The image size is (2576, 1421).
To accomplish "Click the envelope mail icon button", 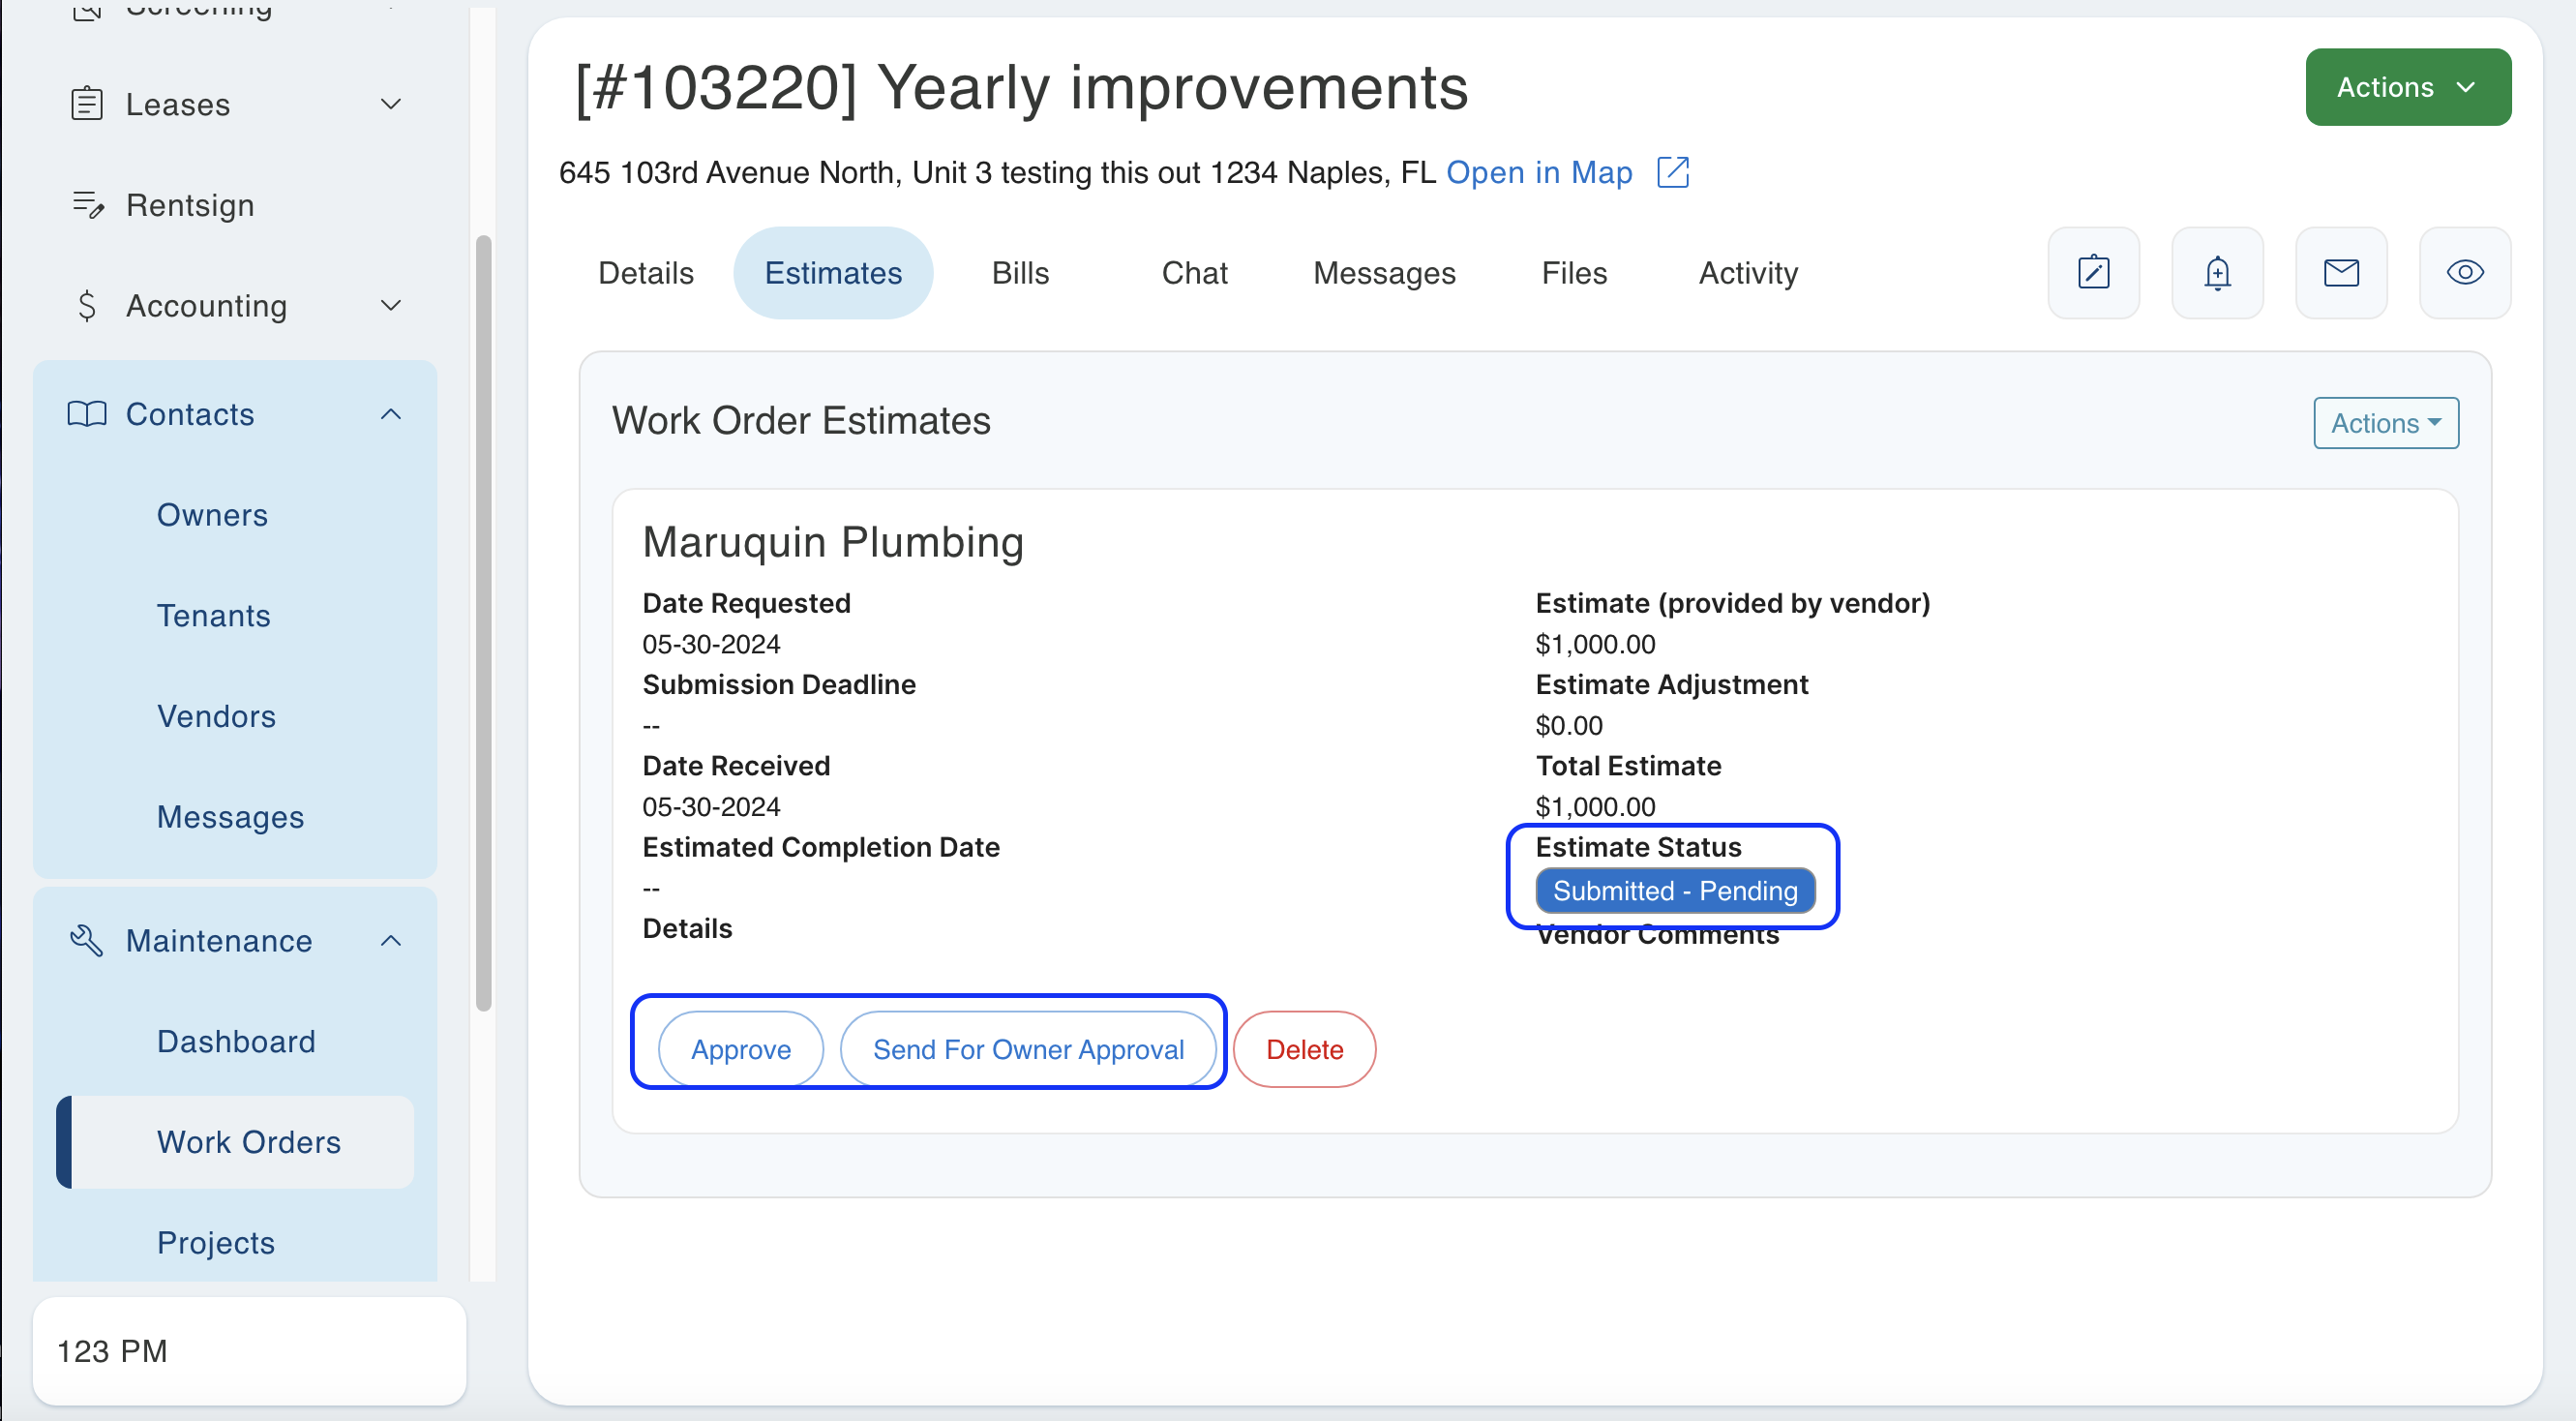I will [x=2340, y=272].
